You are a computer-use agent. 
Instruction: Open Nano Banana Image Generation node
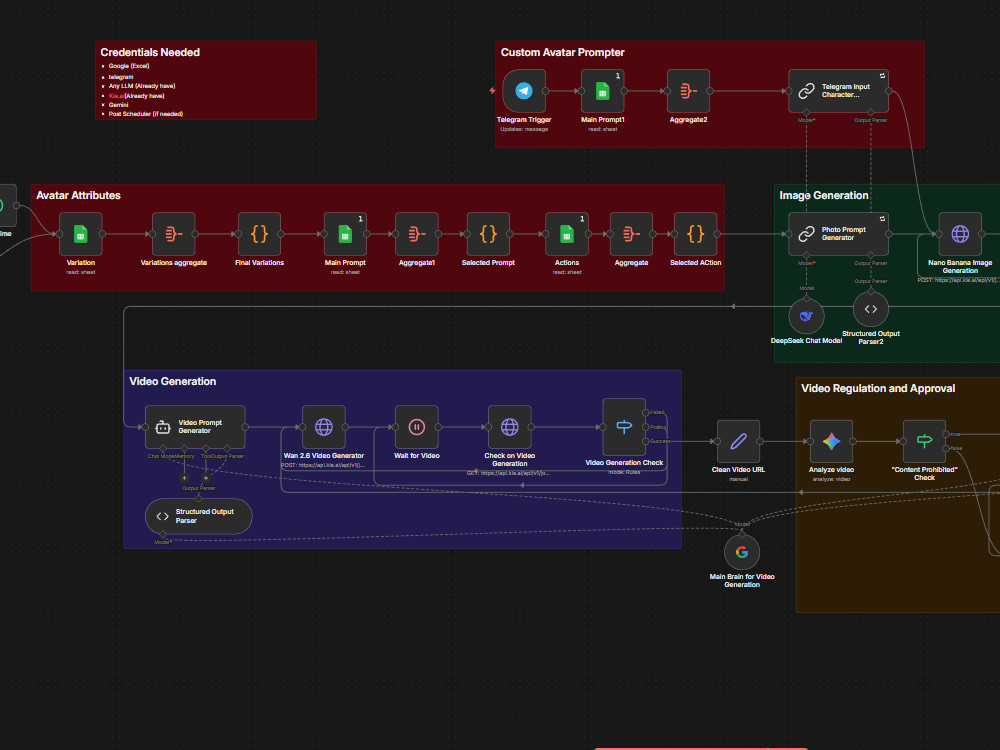click(x=960, y=234)
